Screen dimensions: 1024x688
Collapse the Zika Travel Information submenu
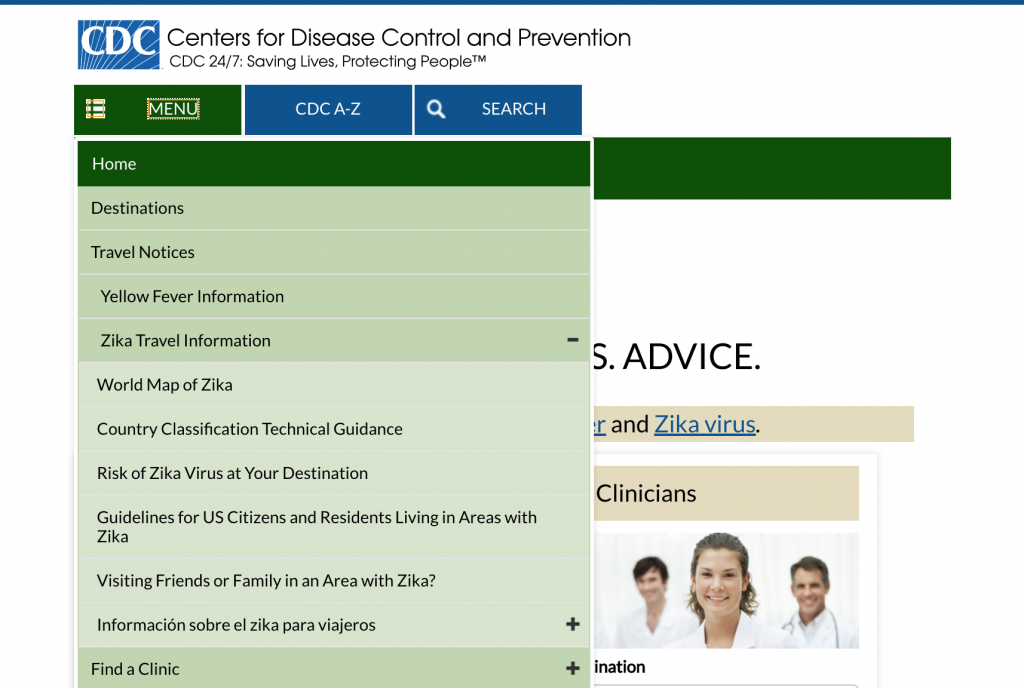coord(572,340)
